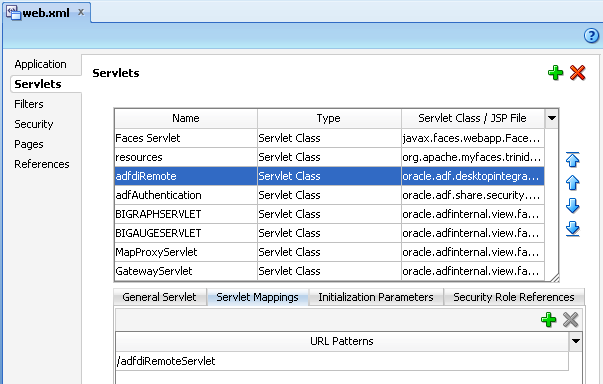Move servlet up one row arrow

pyautogui.click(x=573, y=183)
